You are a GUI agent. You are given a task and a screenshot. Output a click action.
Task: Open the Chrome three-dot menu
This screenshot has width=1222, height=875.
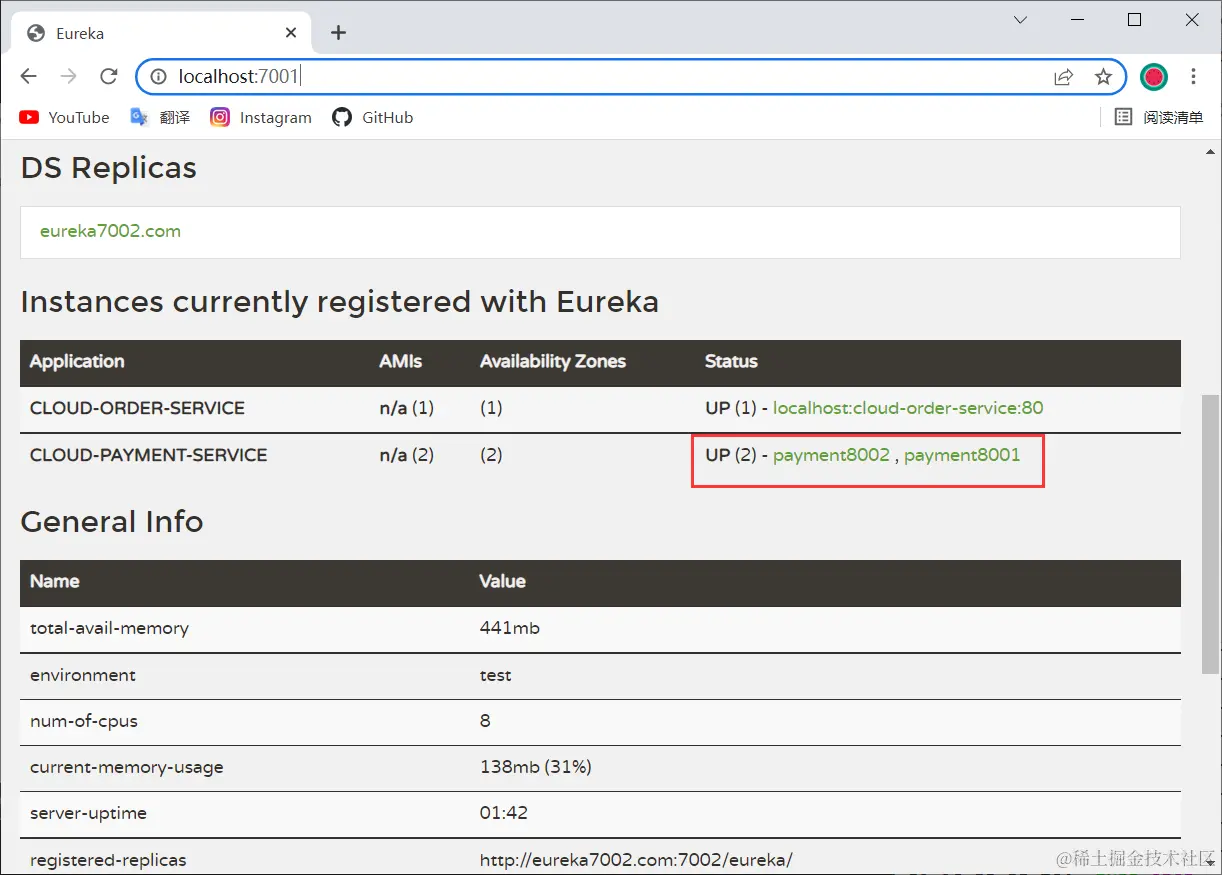tap(1193, 77)
